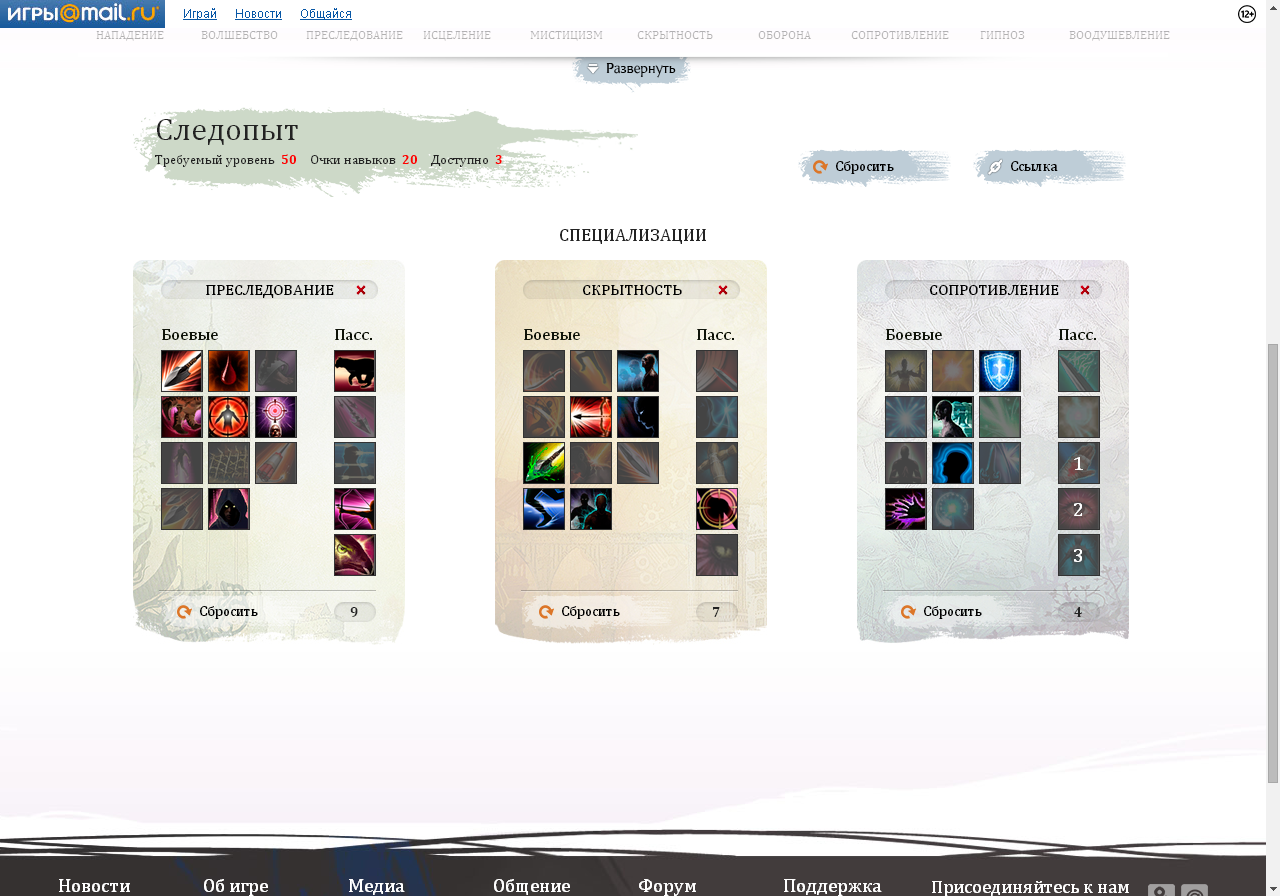Viewport: 1280px width, 896px height.
Task: Open the Общайся link in top bar
Action: (326, 14)
